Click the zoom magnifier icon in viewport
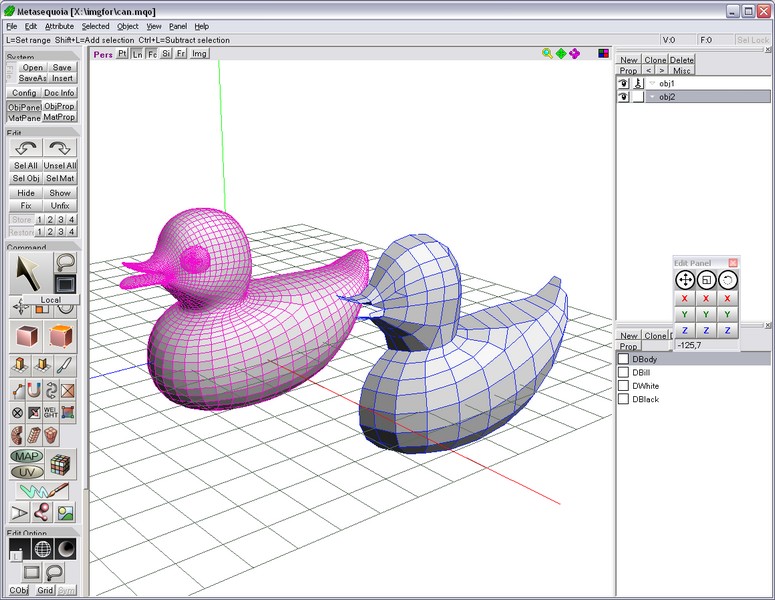The width and height of the screenshot is (775, 600). coord(547,53)
